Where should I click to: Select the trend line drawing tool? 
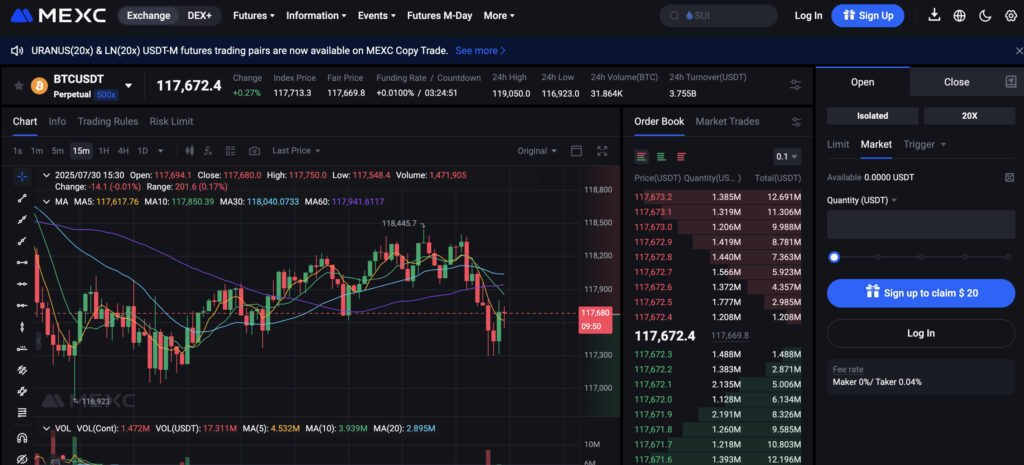22,198
